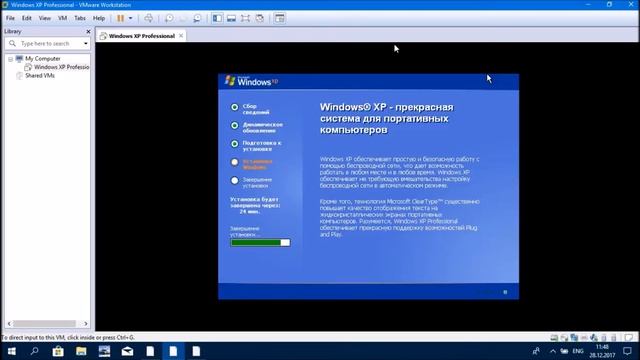Open the Mail app from taskbar

pyautogui.click(x=127, y=351)
